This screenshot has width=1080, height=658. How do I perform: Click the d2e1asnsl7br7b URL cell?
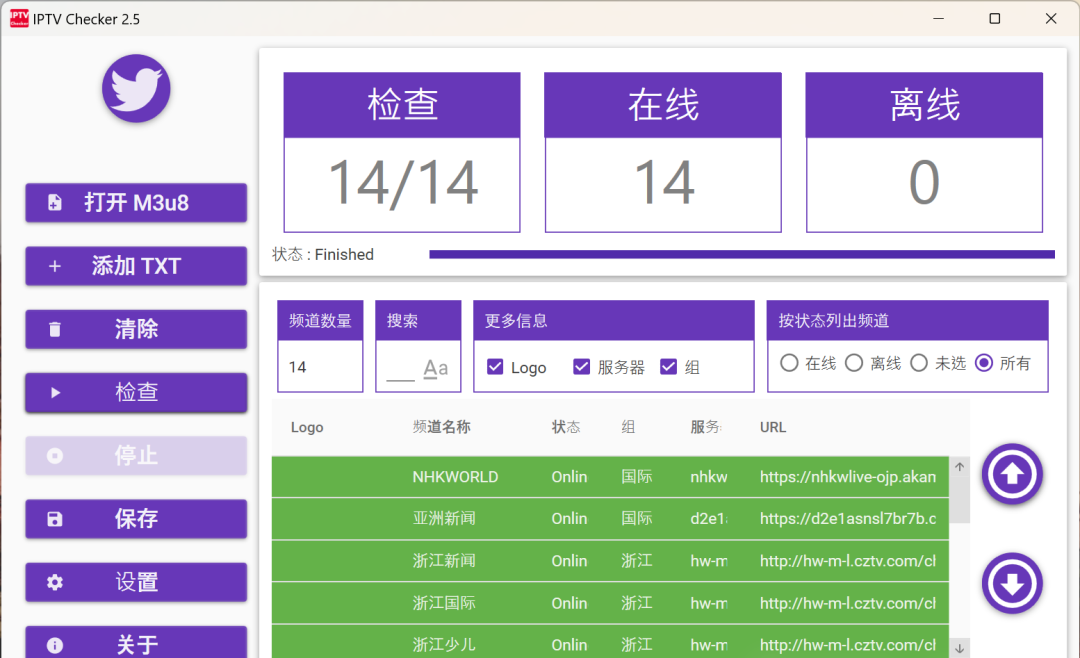[848, 519]
